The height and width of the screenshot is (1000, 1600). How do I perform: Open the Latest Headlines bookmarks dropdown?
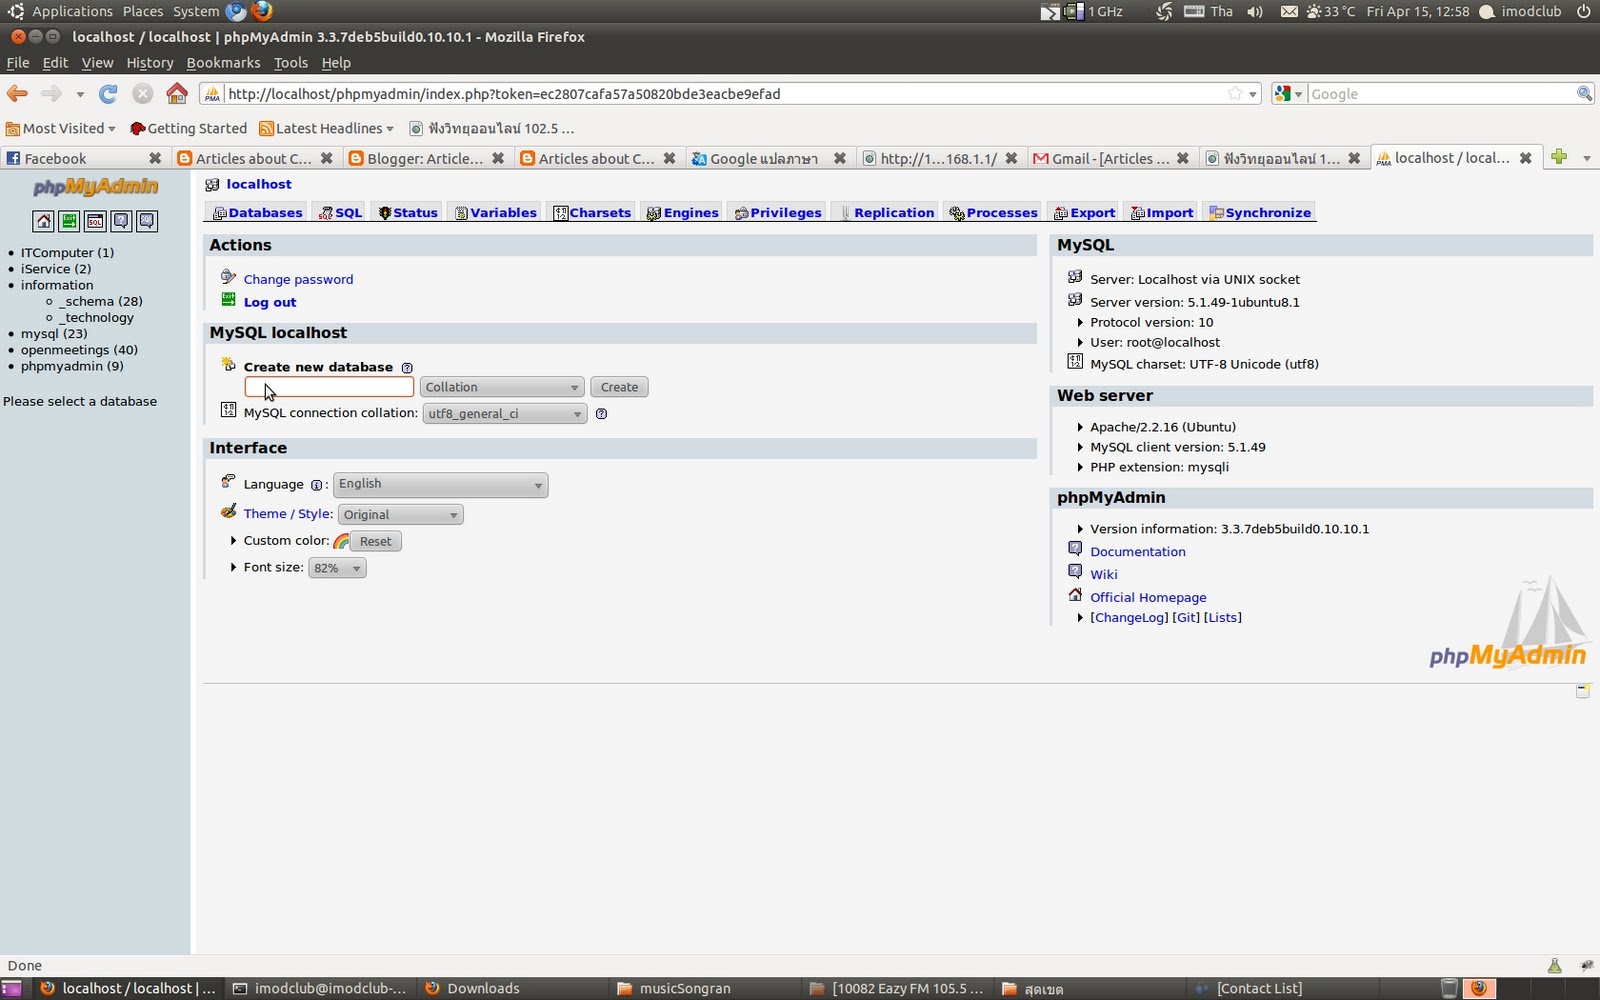[326, 128]
